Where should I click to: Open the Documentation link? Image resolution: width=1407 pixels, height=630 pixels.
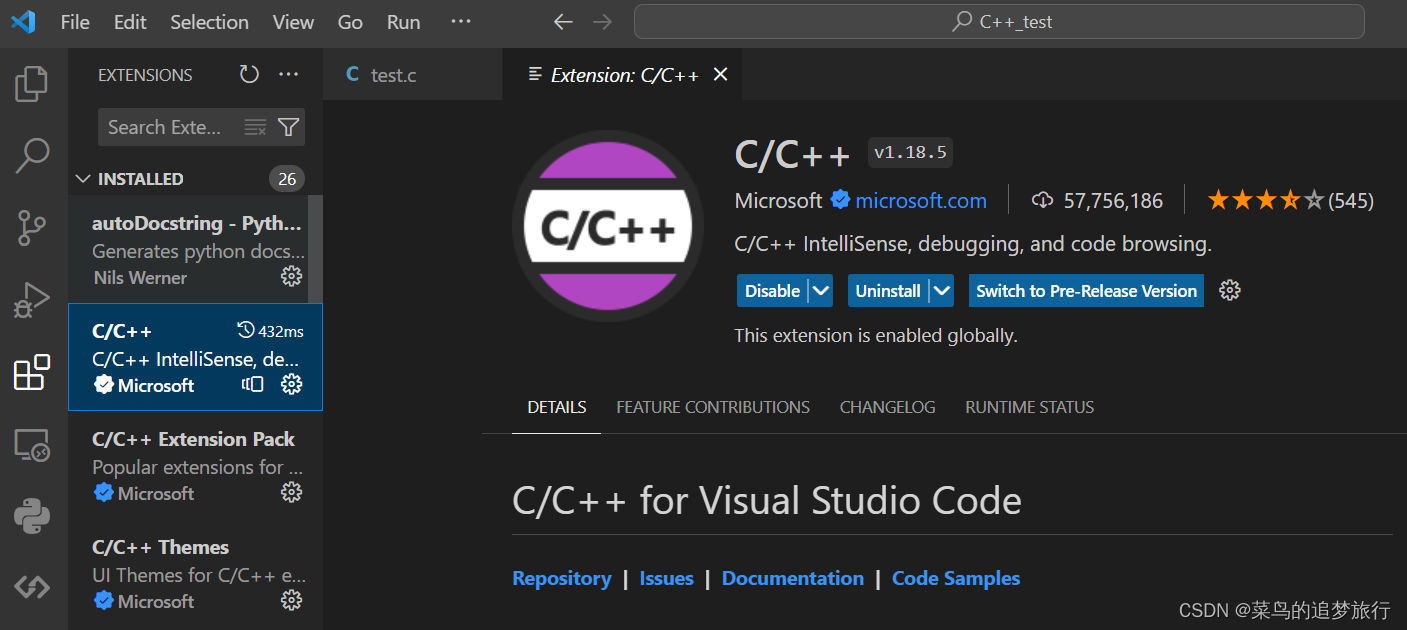[793, 578]
